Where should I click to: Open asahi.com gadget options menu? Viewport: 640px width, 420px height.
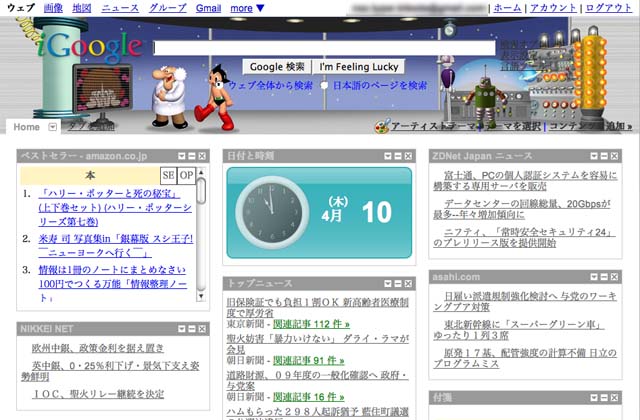tap(594, 277)
